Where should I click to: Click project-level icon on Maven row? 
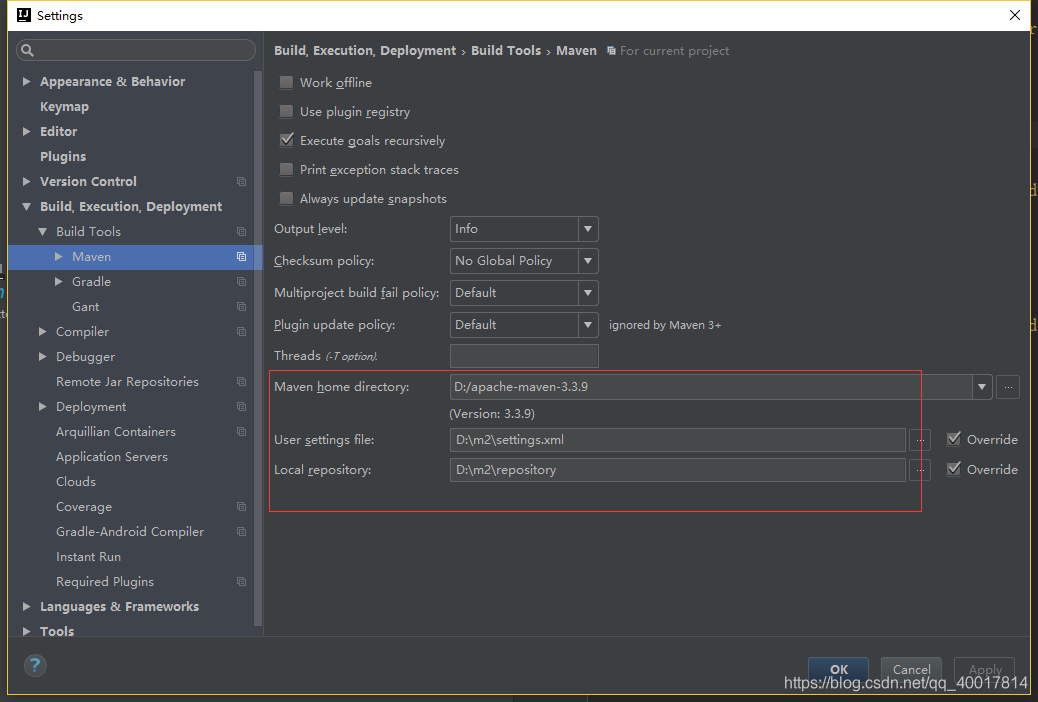click(242, 257)
